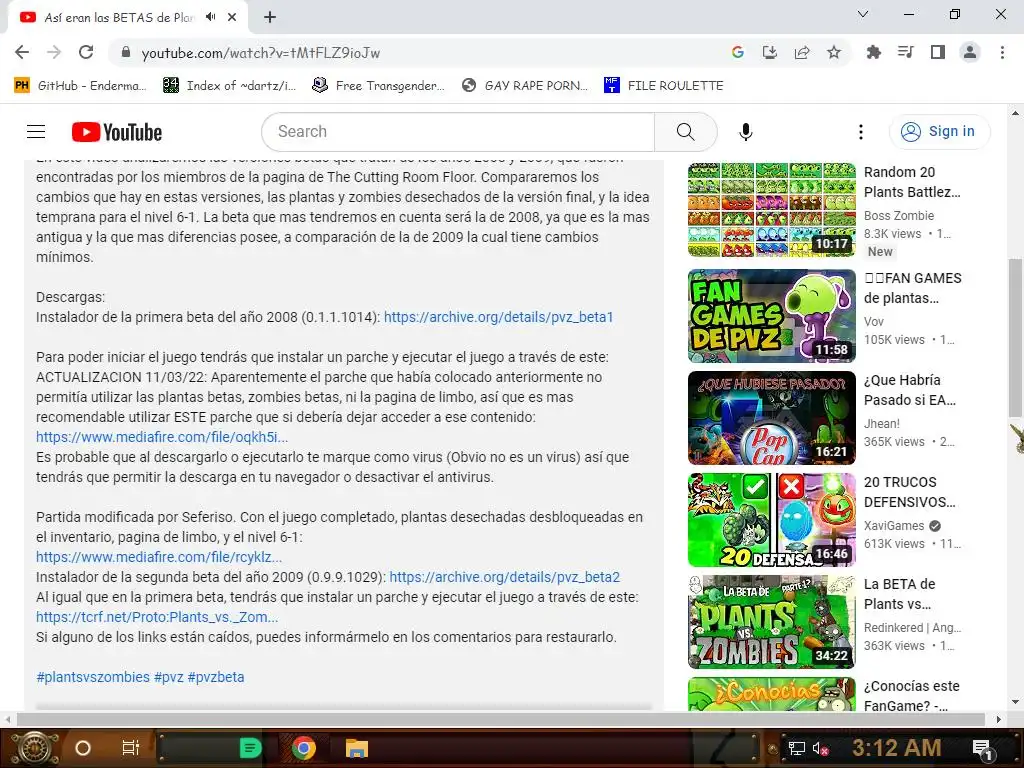Viewport: 1024px width, 768px height.
Task: Open File Explorer from taskbar
Action: 357,748
